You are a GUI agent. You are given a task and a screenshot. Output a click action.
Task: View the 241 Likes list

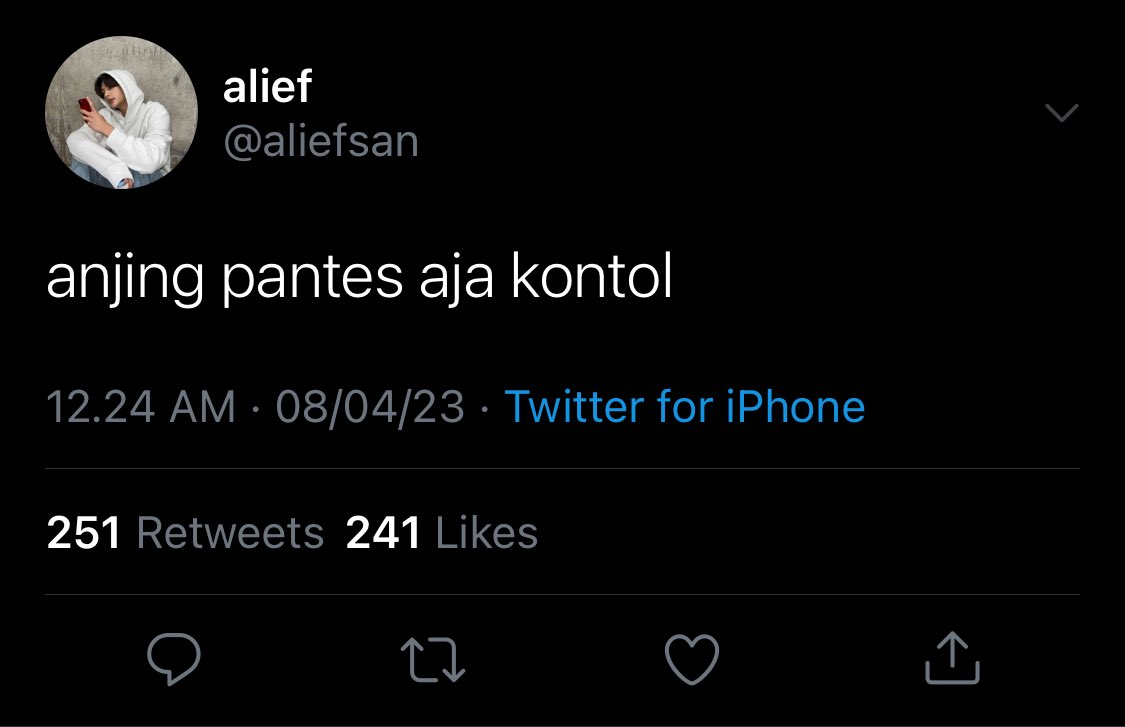click(442, 533)
